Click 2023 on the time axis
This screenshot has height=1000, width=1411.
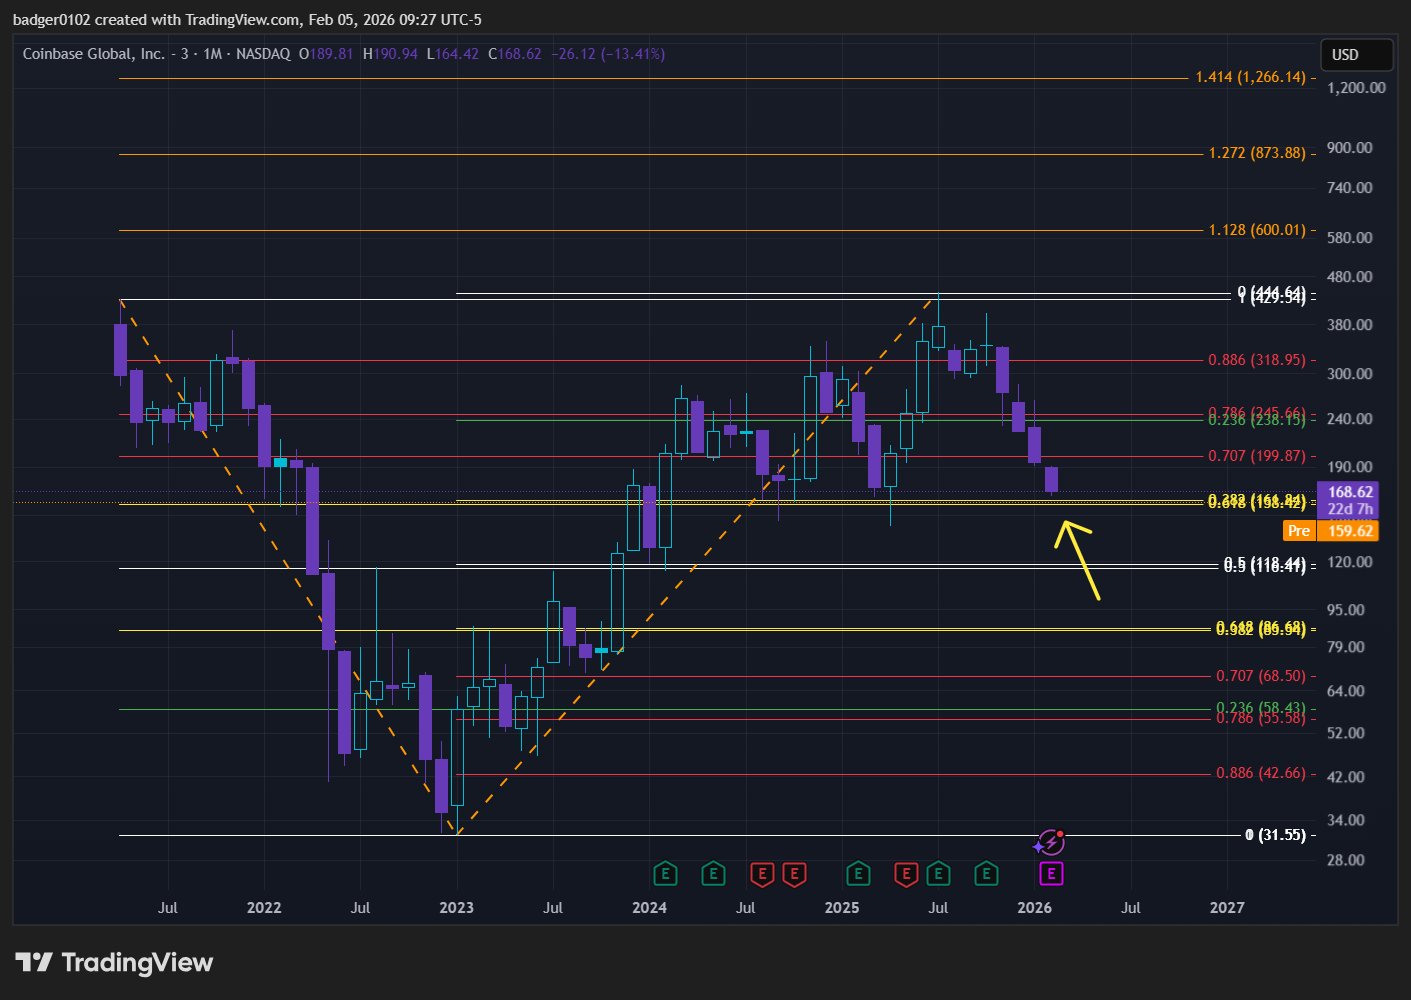pyautogui.click(x=457, y=908)
